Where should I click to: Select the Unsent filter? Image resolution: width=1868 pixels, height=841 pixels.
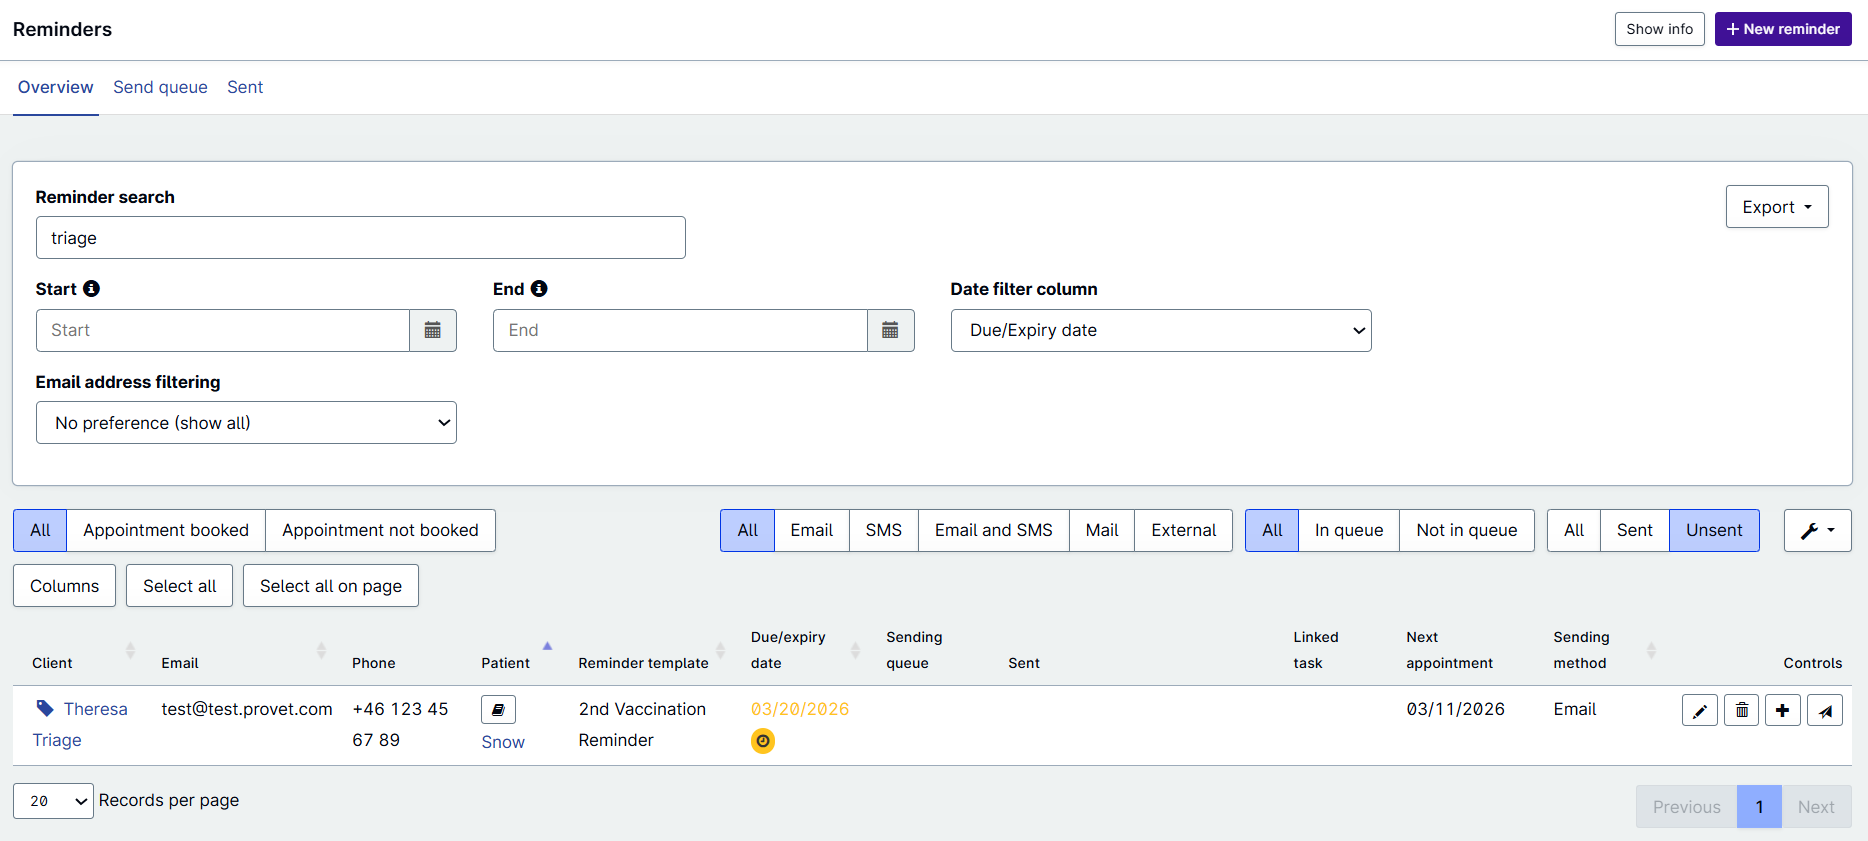click(x=1714, y=530)
